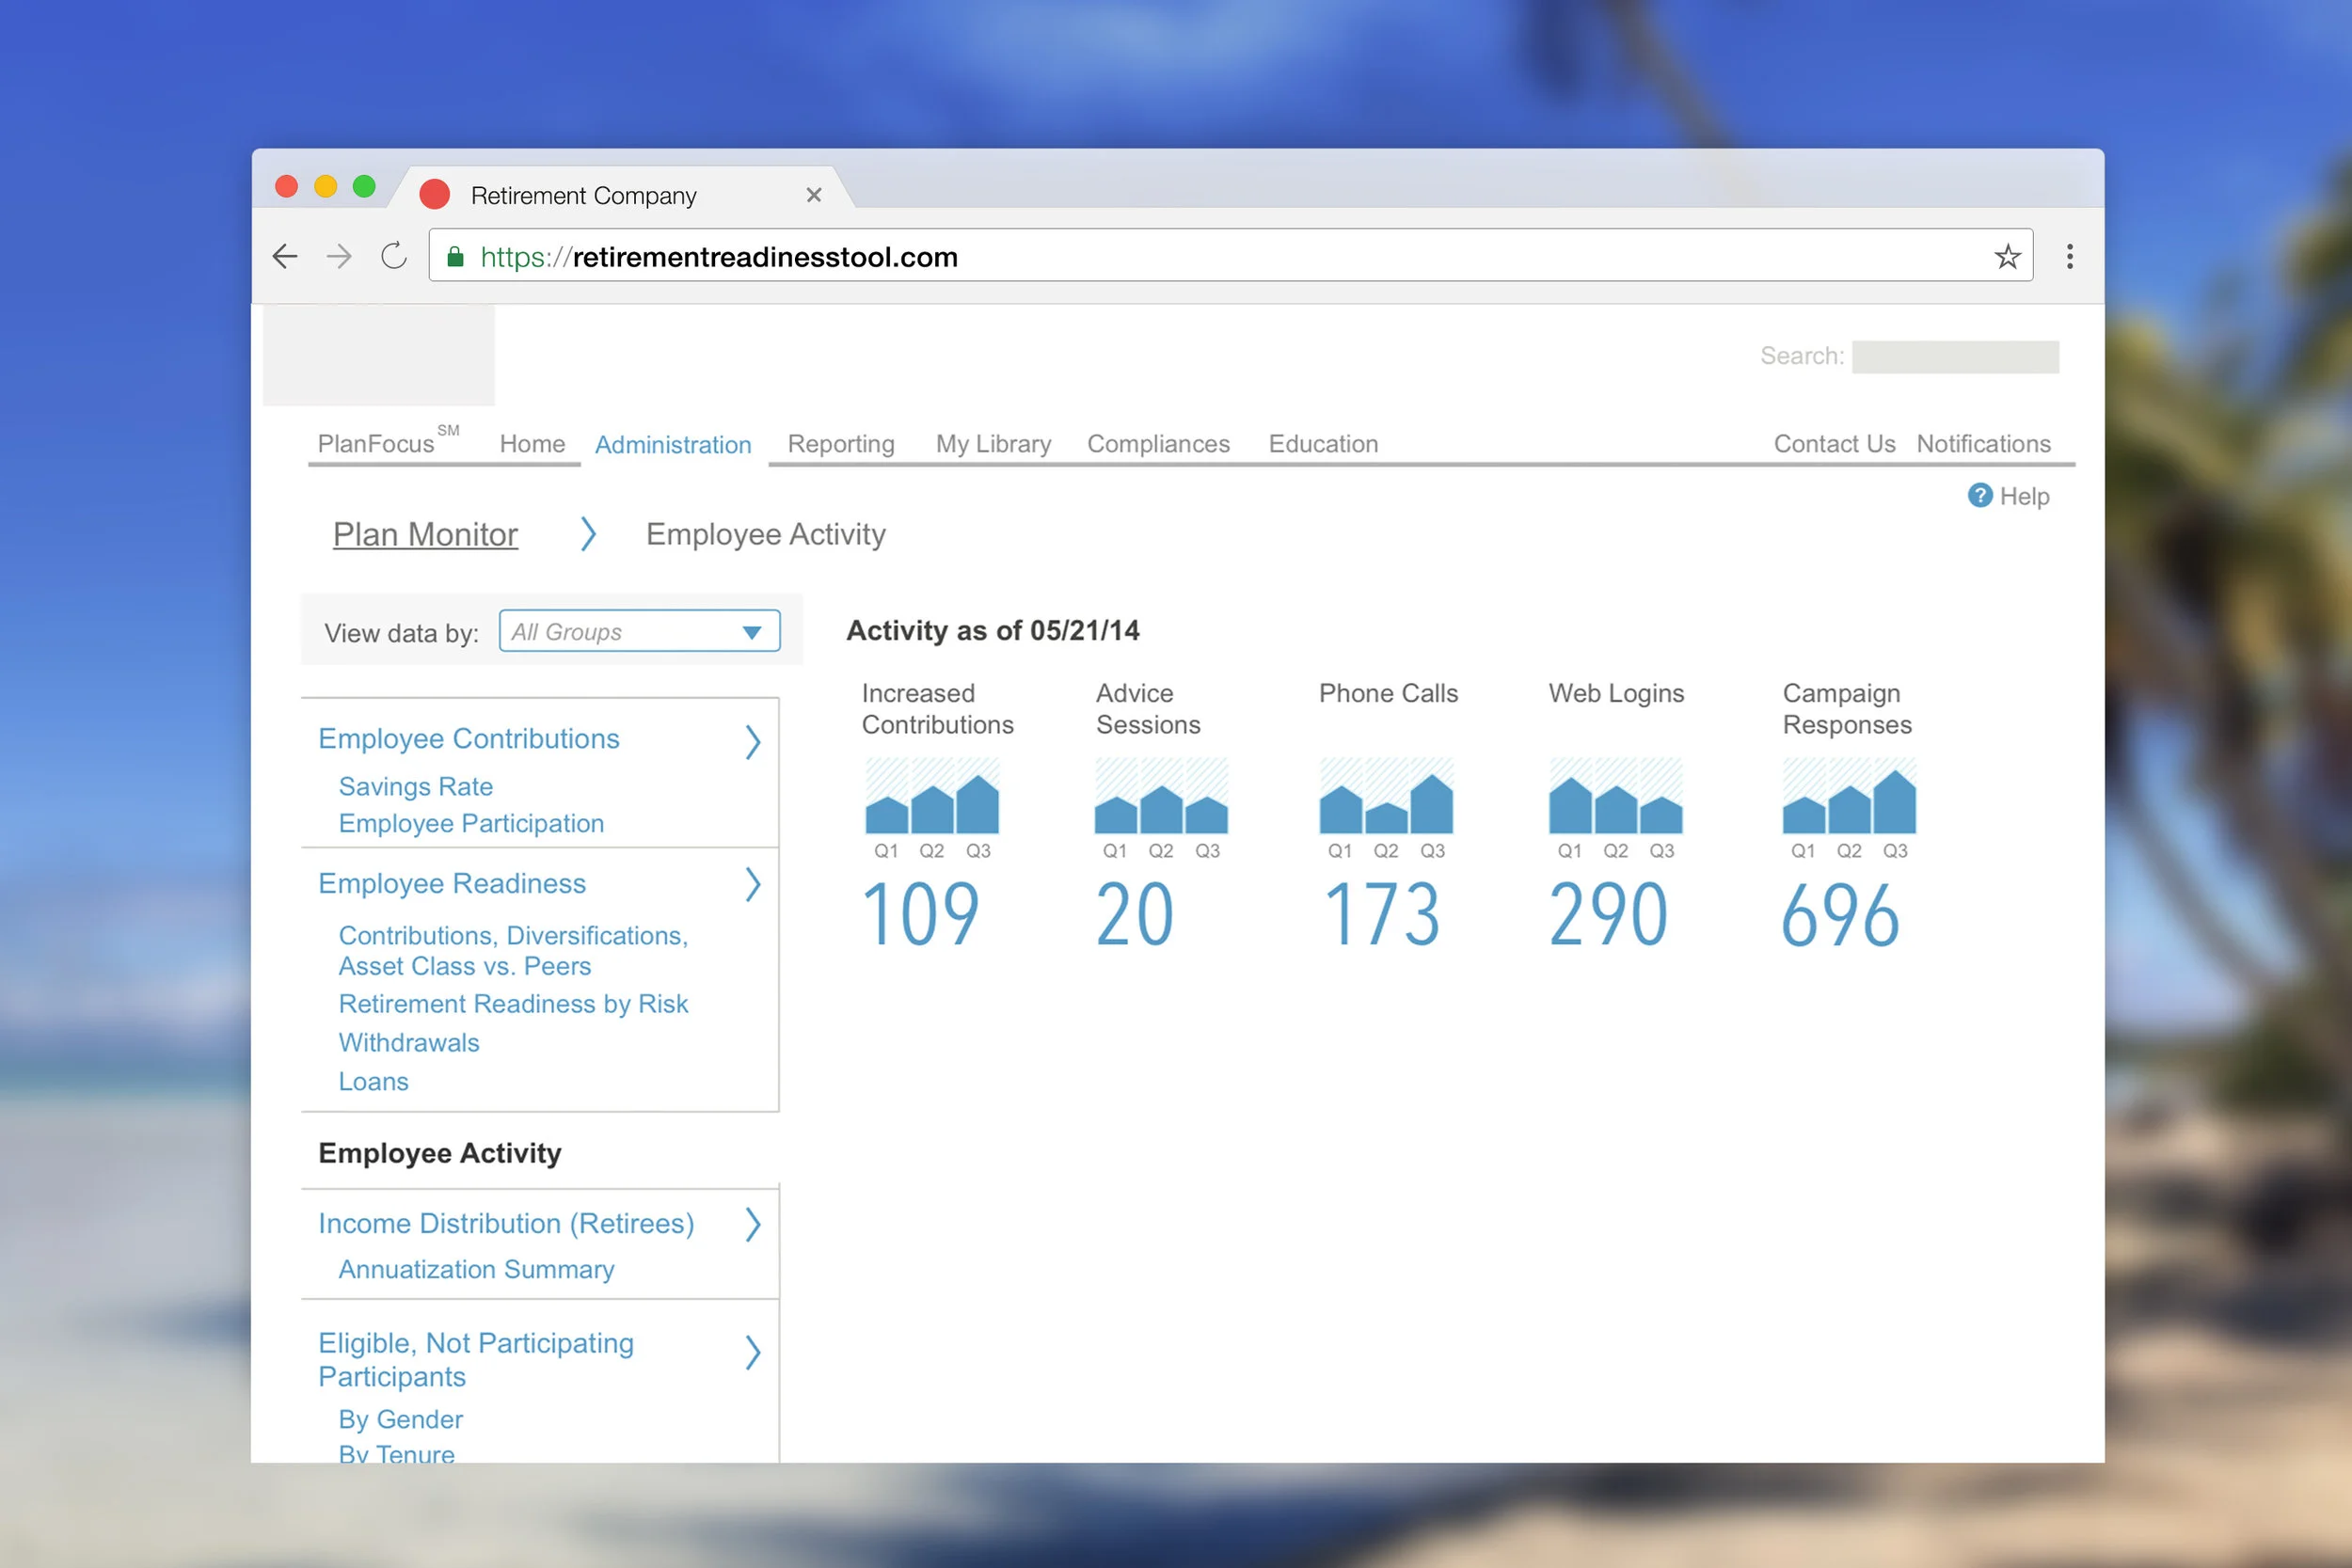The height and width of the screenshot is (1568, 2352).
Task: Click the browser back arrow
Action: (x=285, y=257)
